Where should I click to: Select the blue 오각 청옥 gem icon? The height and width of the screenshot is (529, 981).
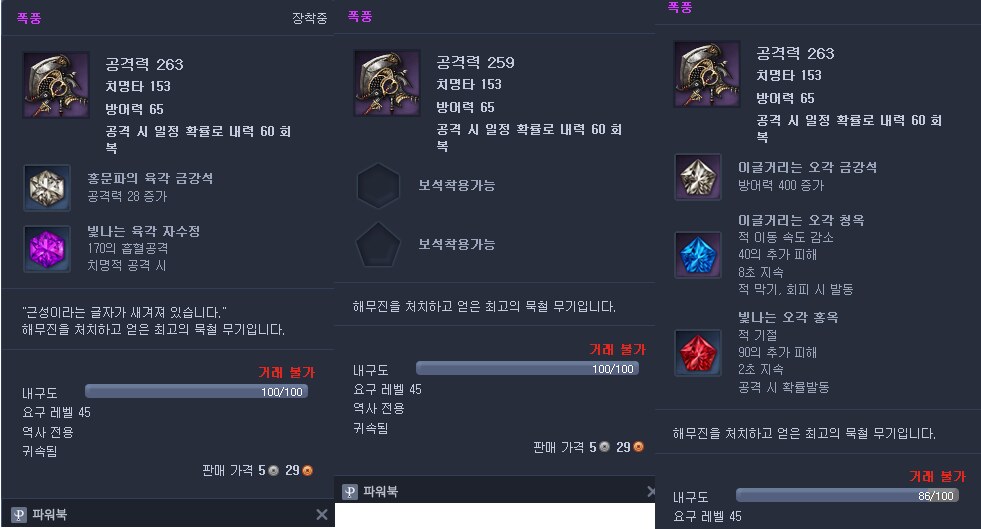tap(698, 254)
